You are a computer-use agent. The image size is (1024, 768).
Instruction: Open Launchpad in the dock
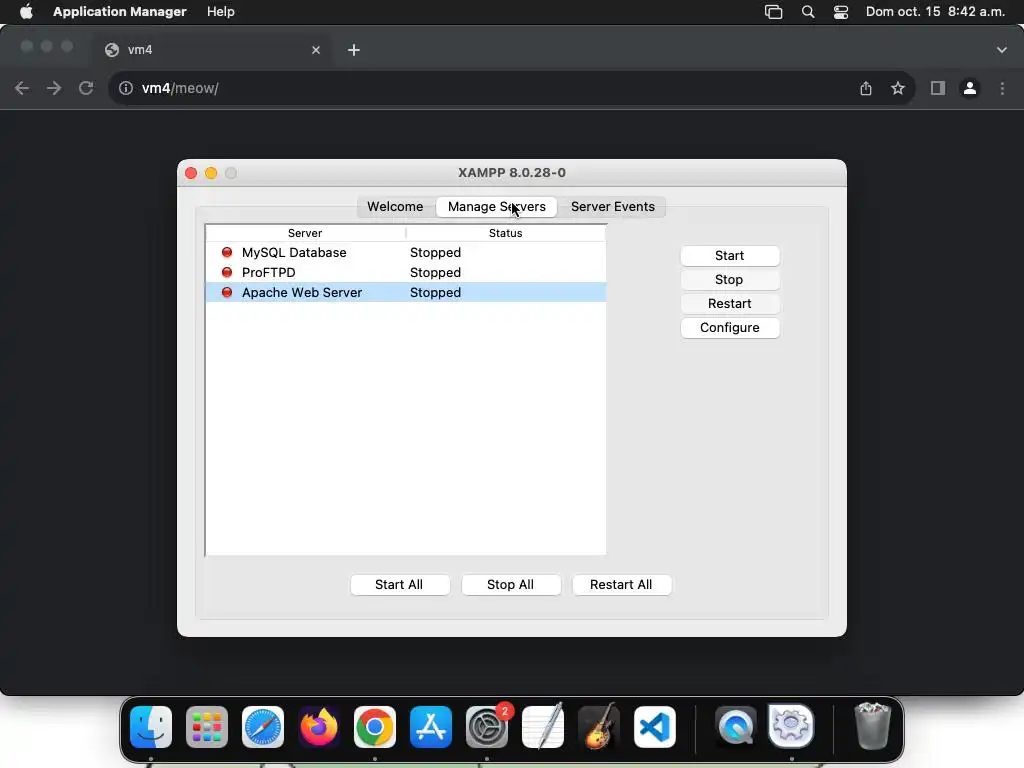207,727
